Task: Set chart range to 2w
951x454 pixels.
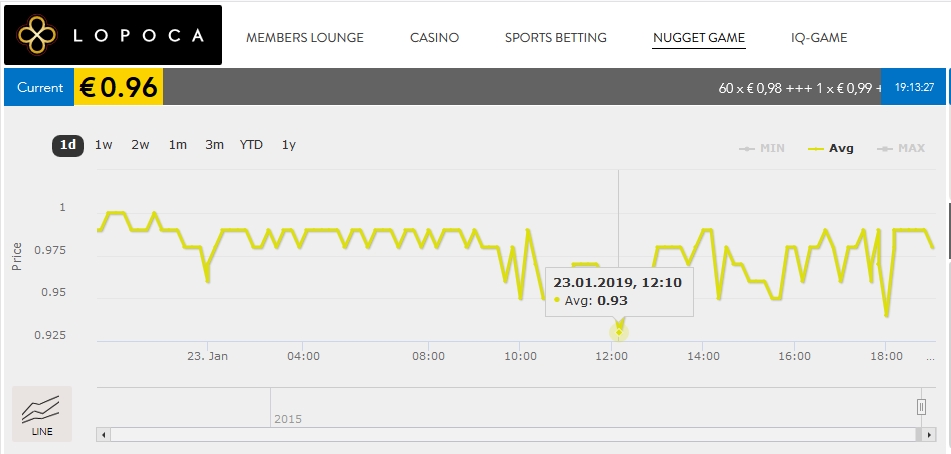Action: point(140,145)
